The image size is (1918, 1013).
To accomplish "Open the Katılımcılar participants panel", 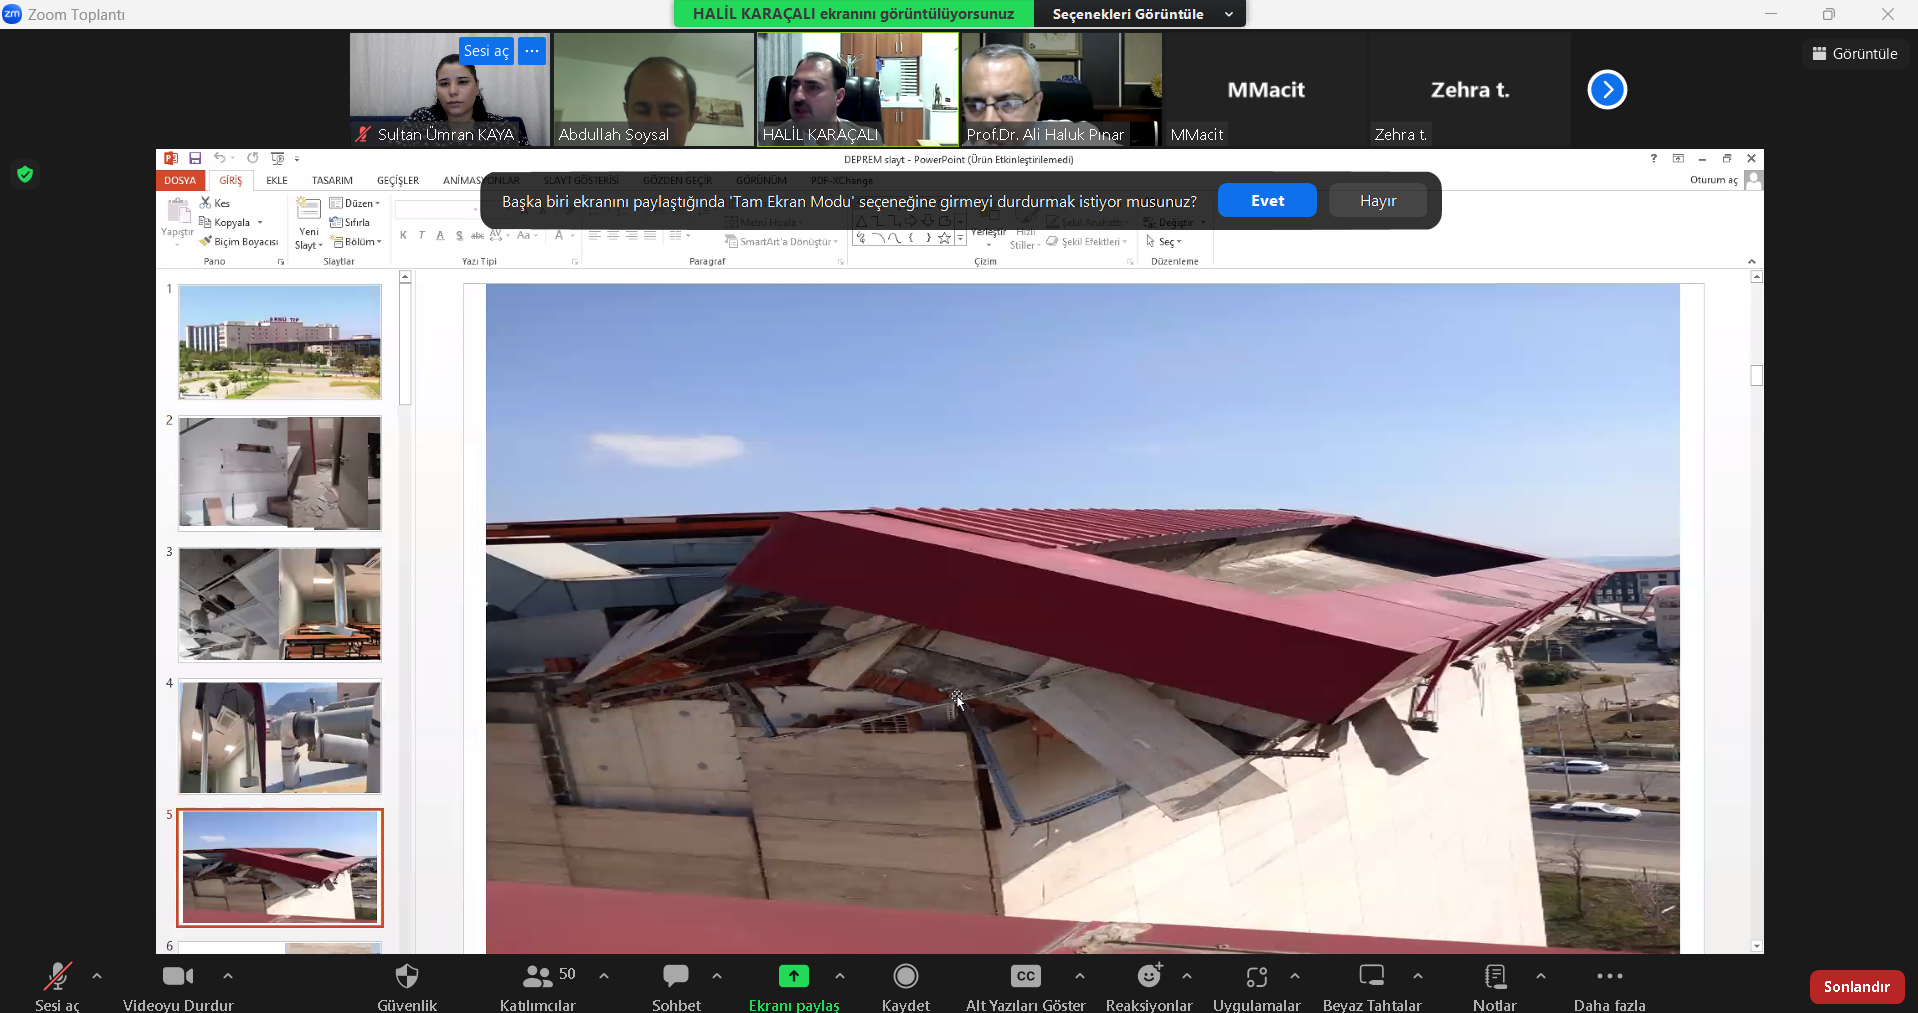I will [x=538, y=976].
